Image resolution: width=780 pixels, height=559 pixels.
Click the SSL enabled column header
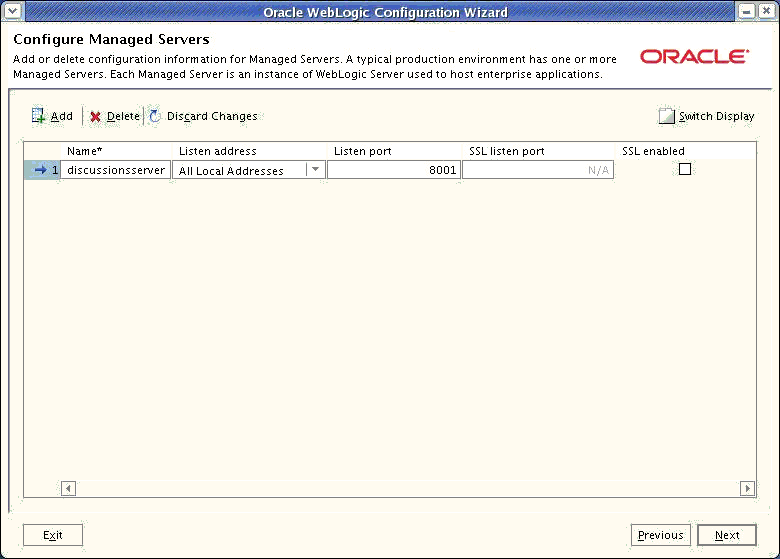[685, 151]
